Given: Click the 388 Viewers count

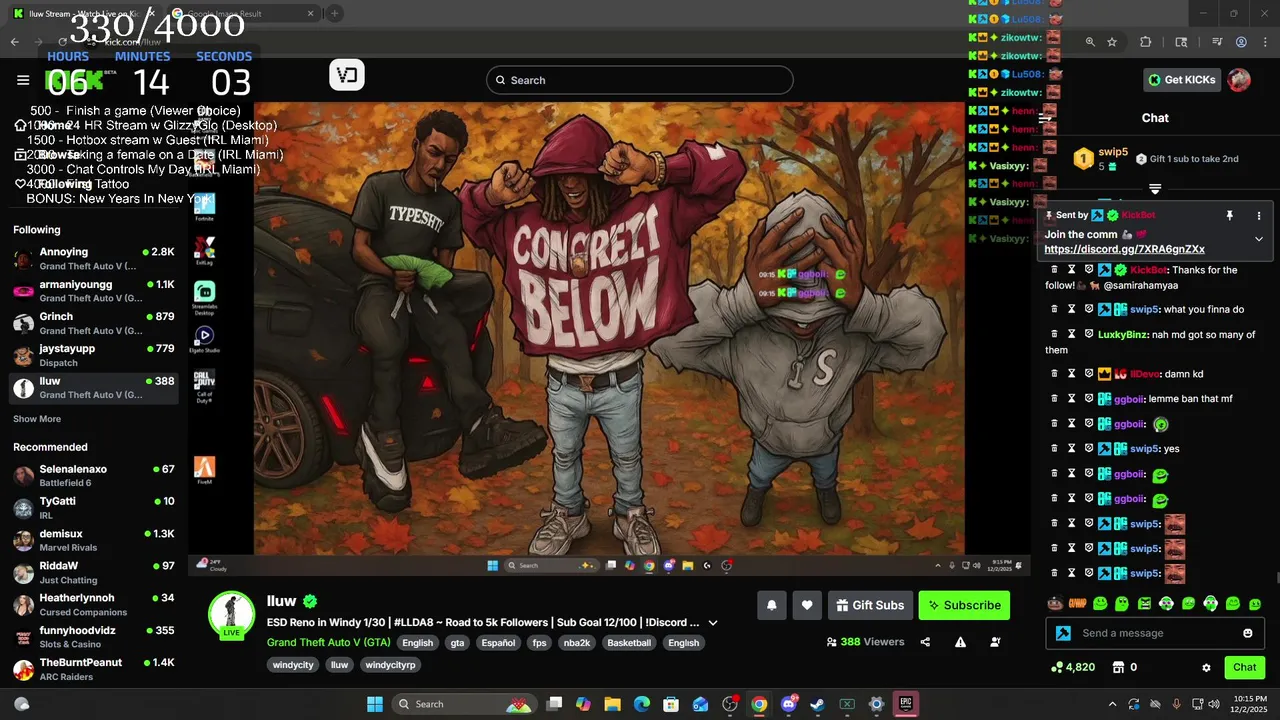Looking at the screenshot, I should (865, 642).
